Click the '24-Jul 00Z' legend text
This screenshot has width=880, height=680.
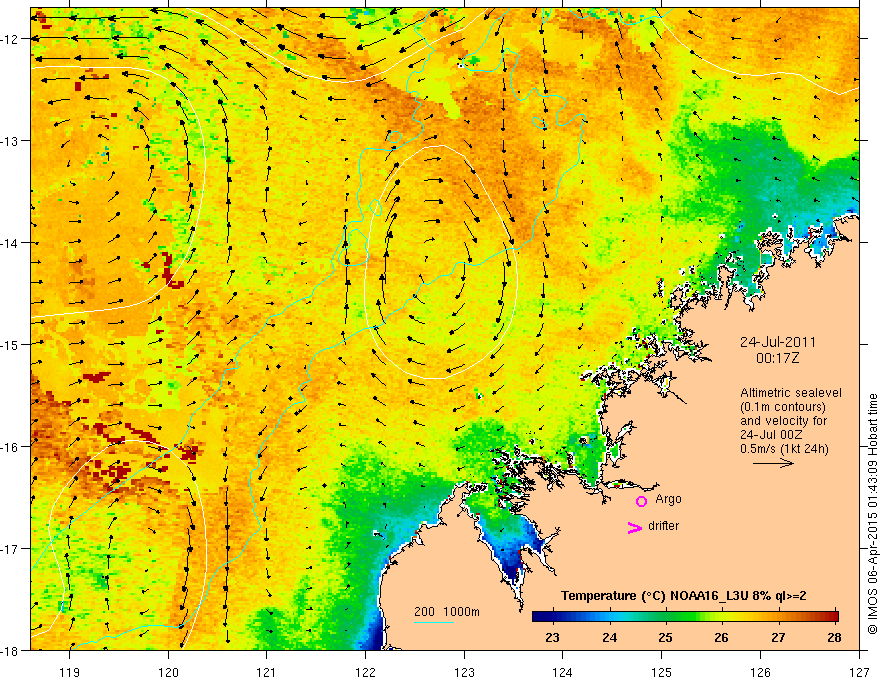point(771,435)
